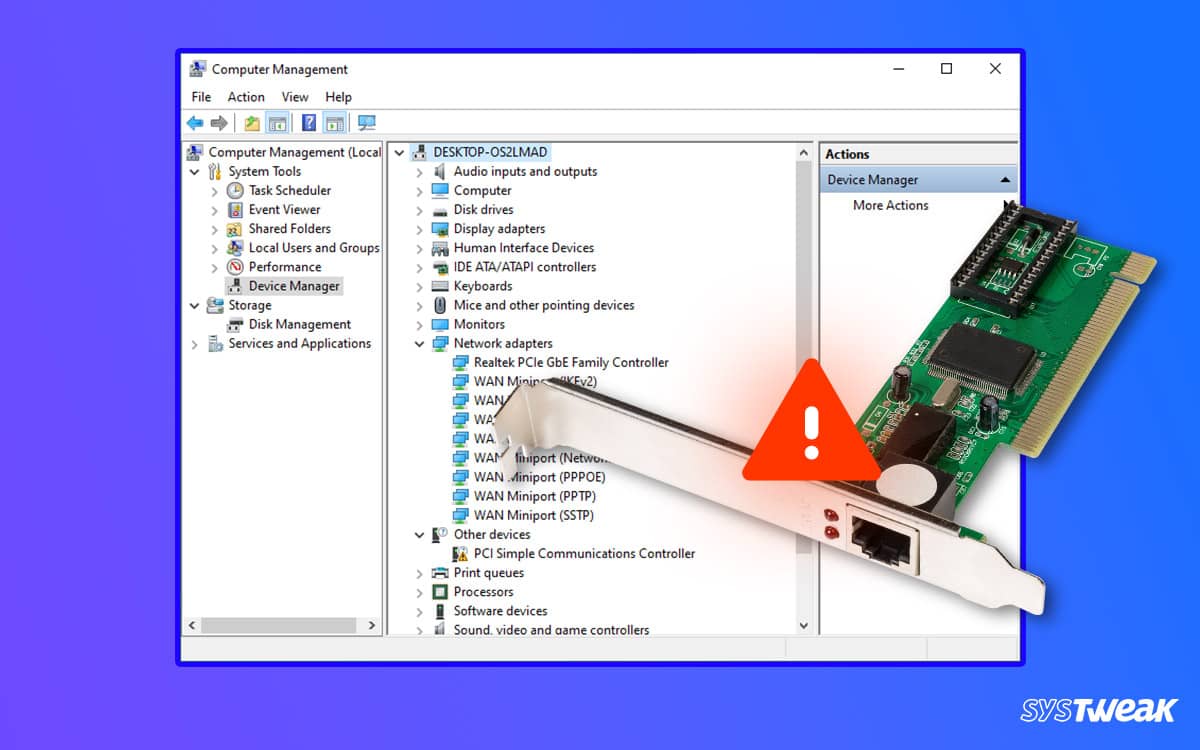Screen dimensions: 1200x750
Task: Collapse the System Tools tree branch
Action: (194, 171)
